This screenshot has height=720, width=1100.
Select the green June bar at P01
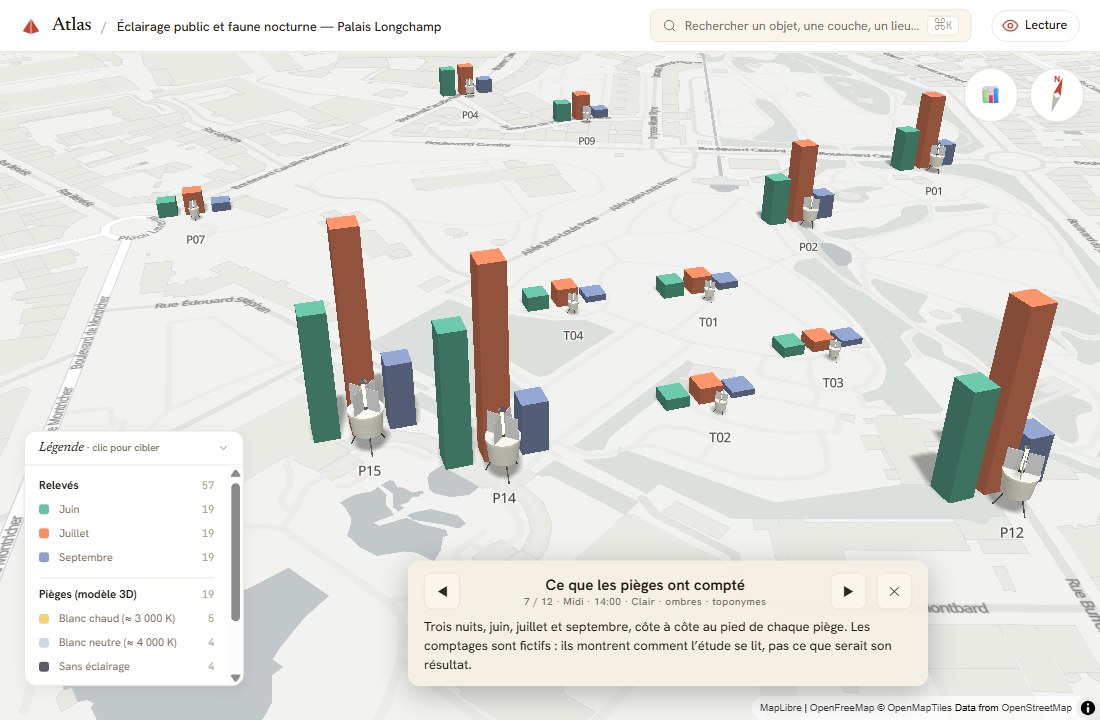pos(904,148)
